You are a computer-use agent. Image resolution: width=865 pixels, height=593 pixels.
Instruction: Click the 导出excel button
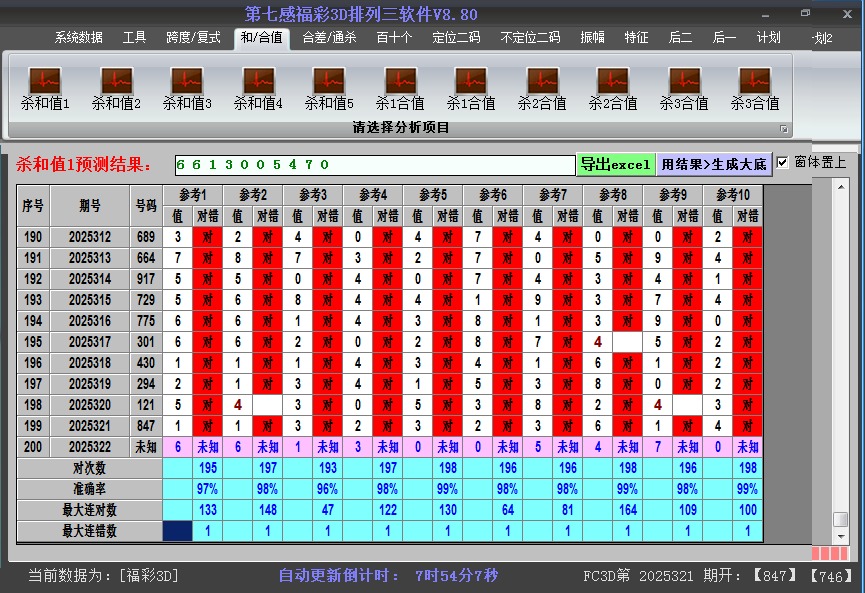(x=615, y=164)
